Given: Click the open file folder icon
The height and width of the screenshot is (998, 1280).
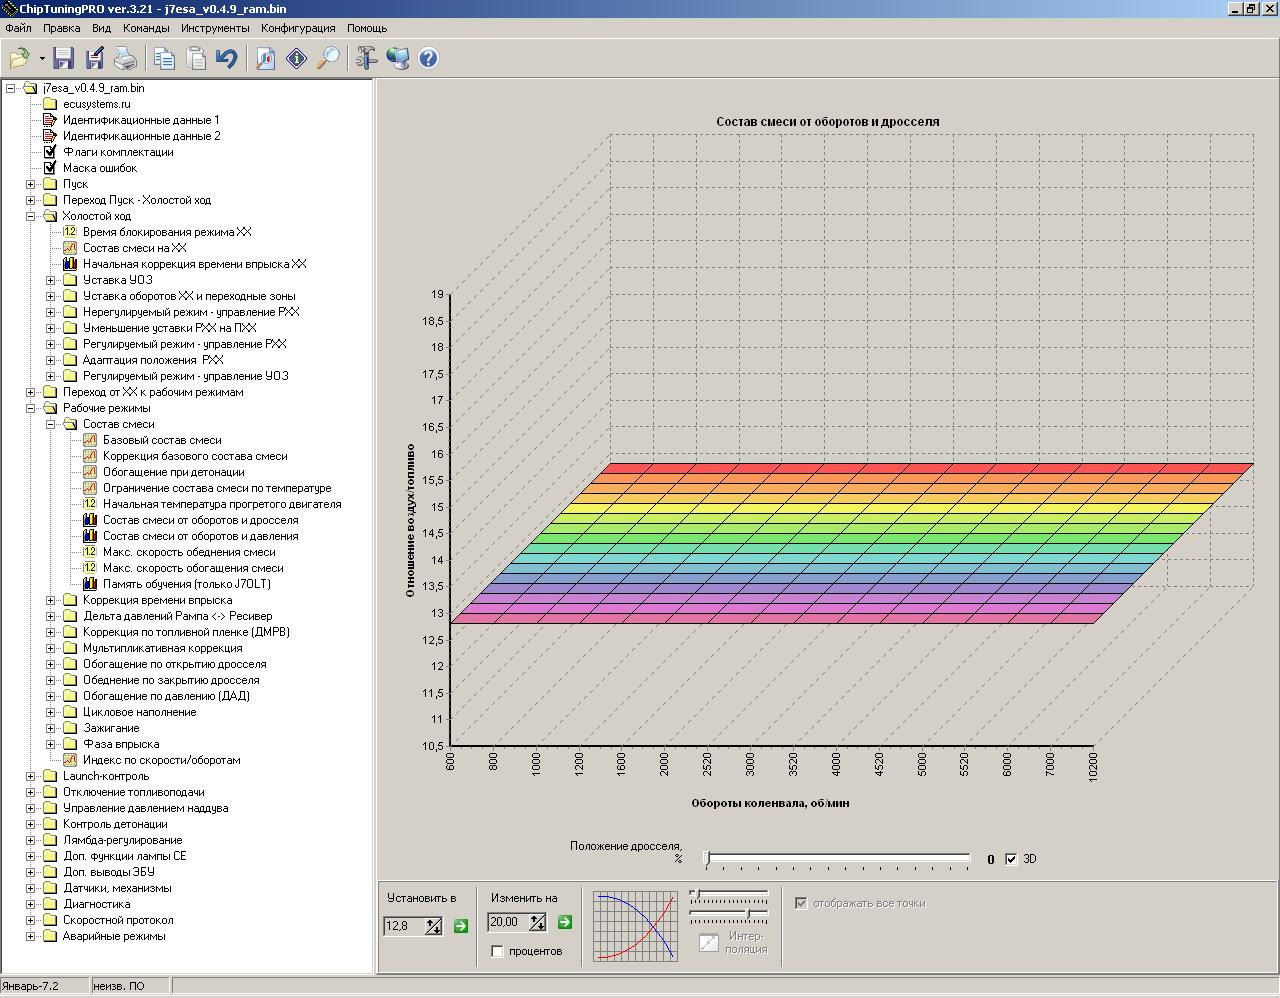Looking at the screenshot, I should pyautogui.click(x=20, y=59).
